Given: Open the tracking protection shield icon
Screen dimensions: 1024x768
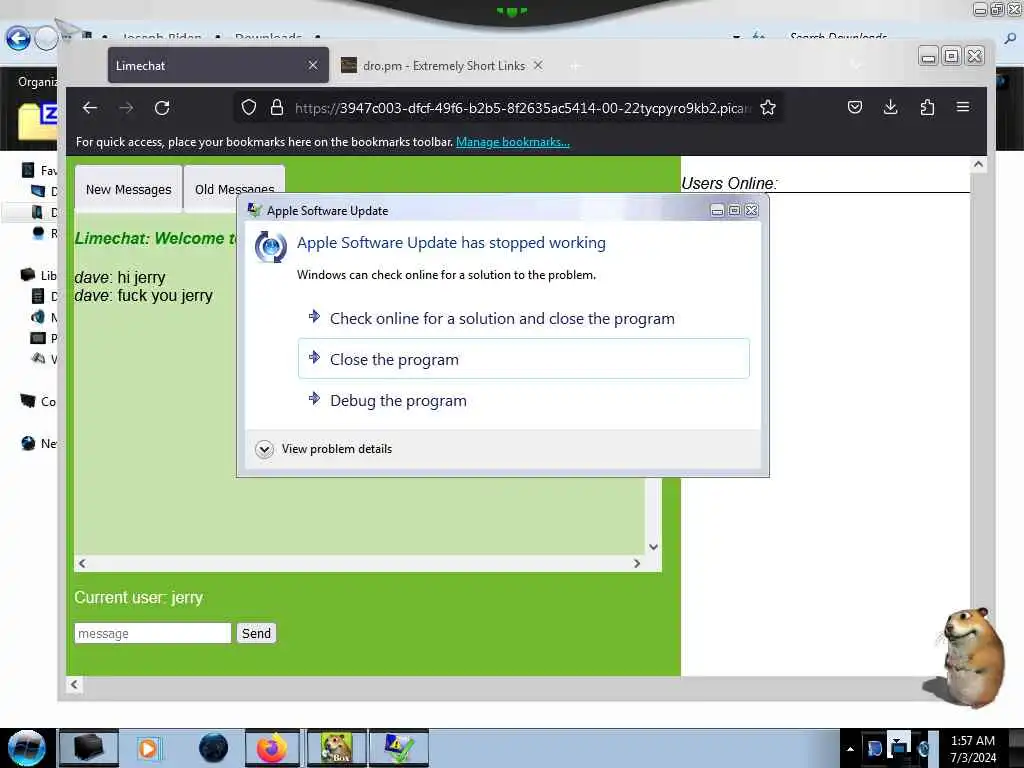Looking at the screenshot, I should click(x=249, y=108).
